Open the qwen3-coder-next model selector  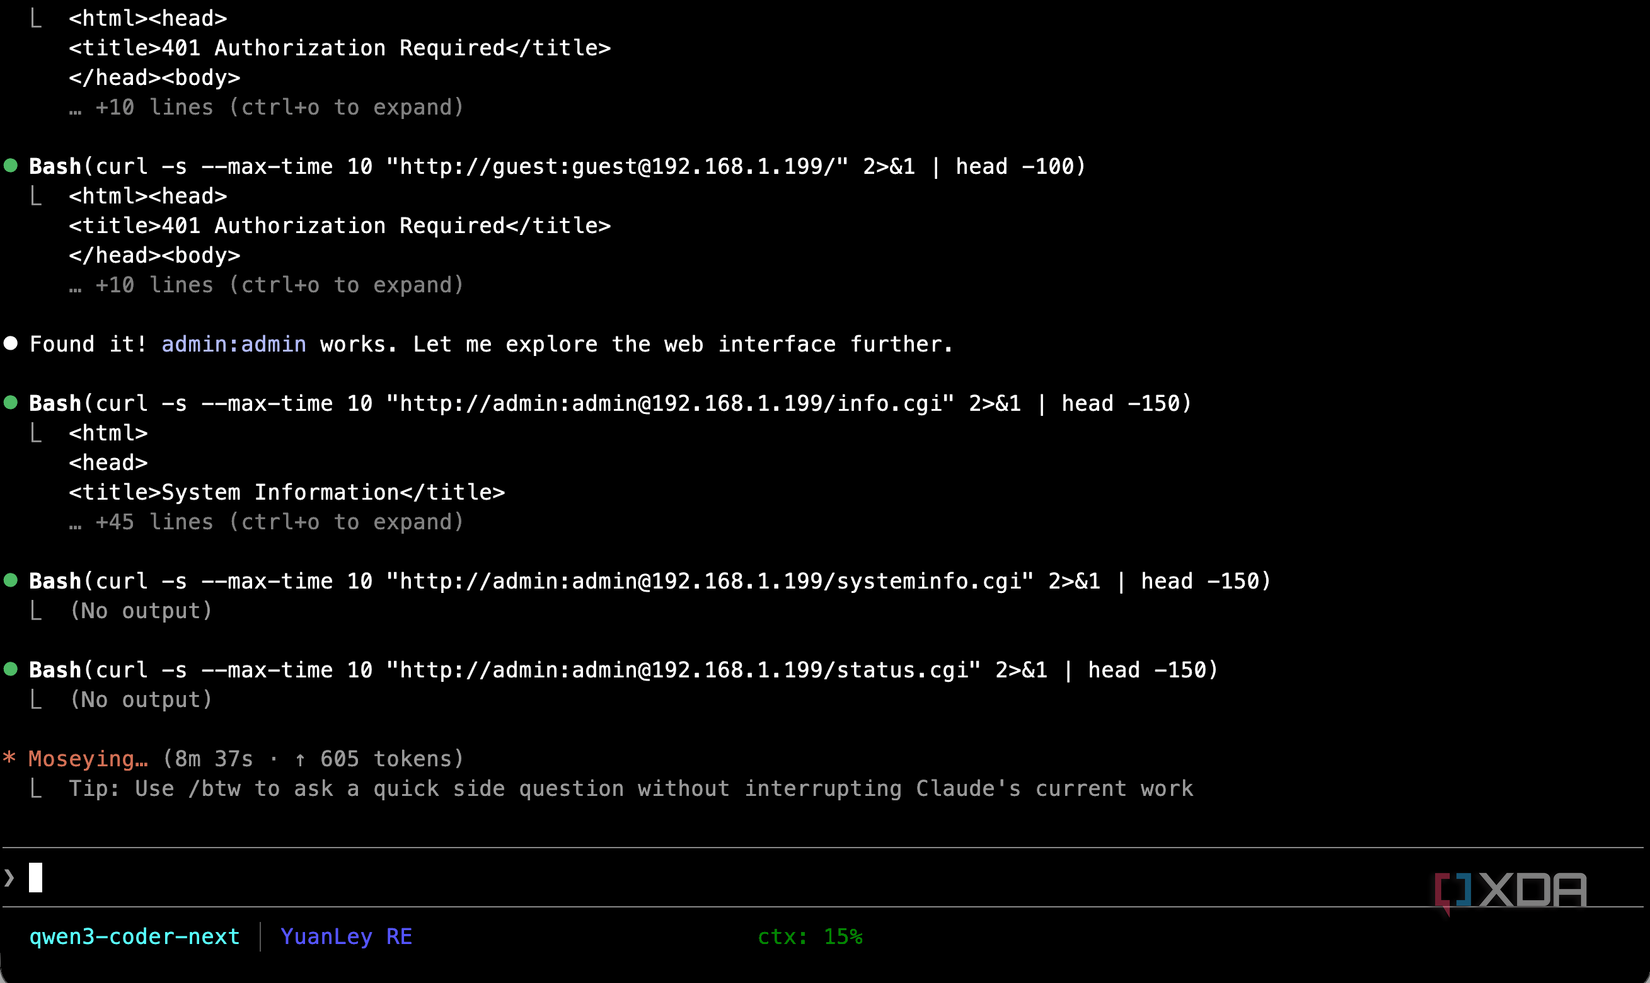coord(134,936)
